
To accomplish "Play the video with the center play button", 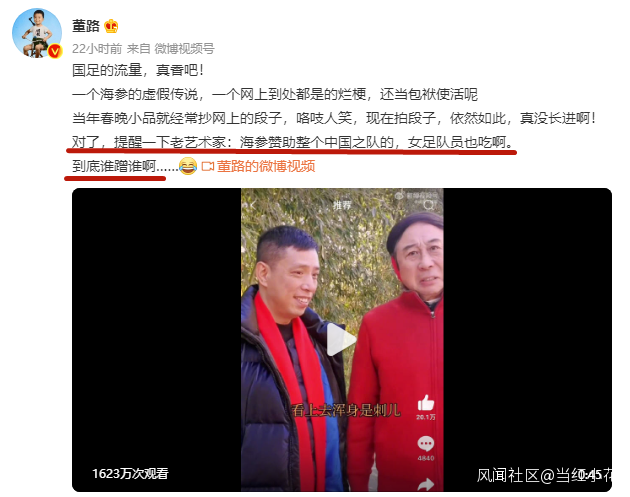I will pos(341,340).
